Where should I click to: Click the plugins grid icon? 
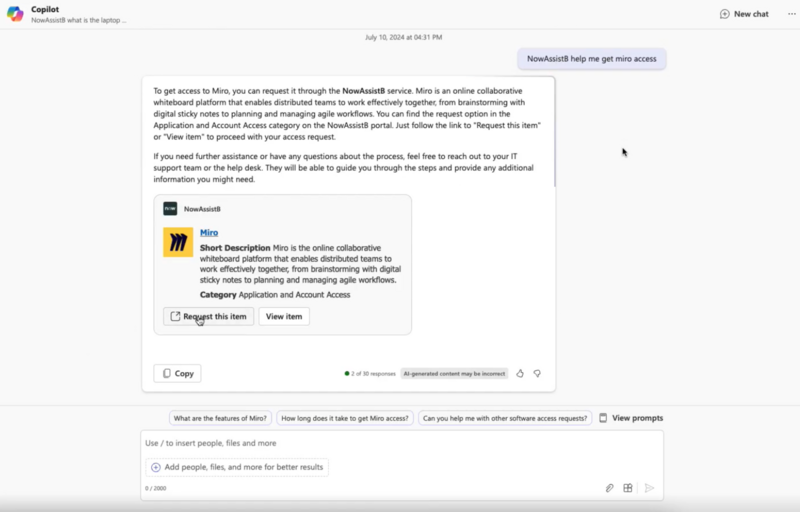tap(628, 488)
